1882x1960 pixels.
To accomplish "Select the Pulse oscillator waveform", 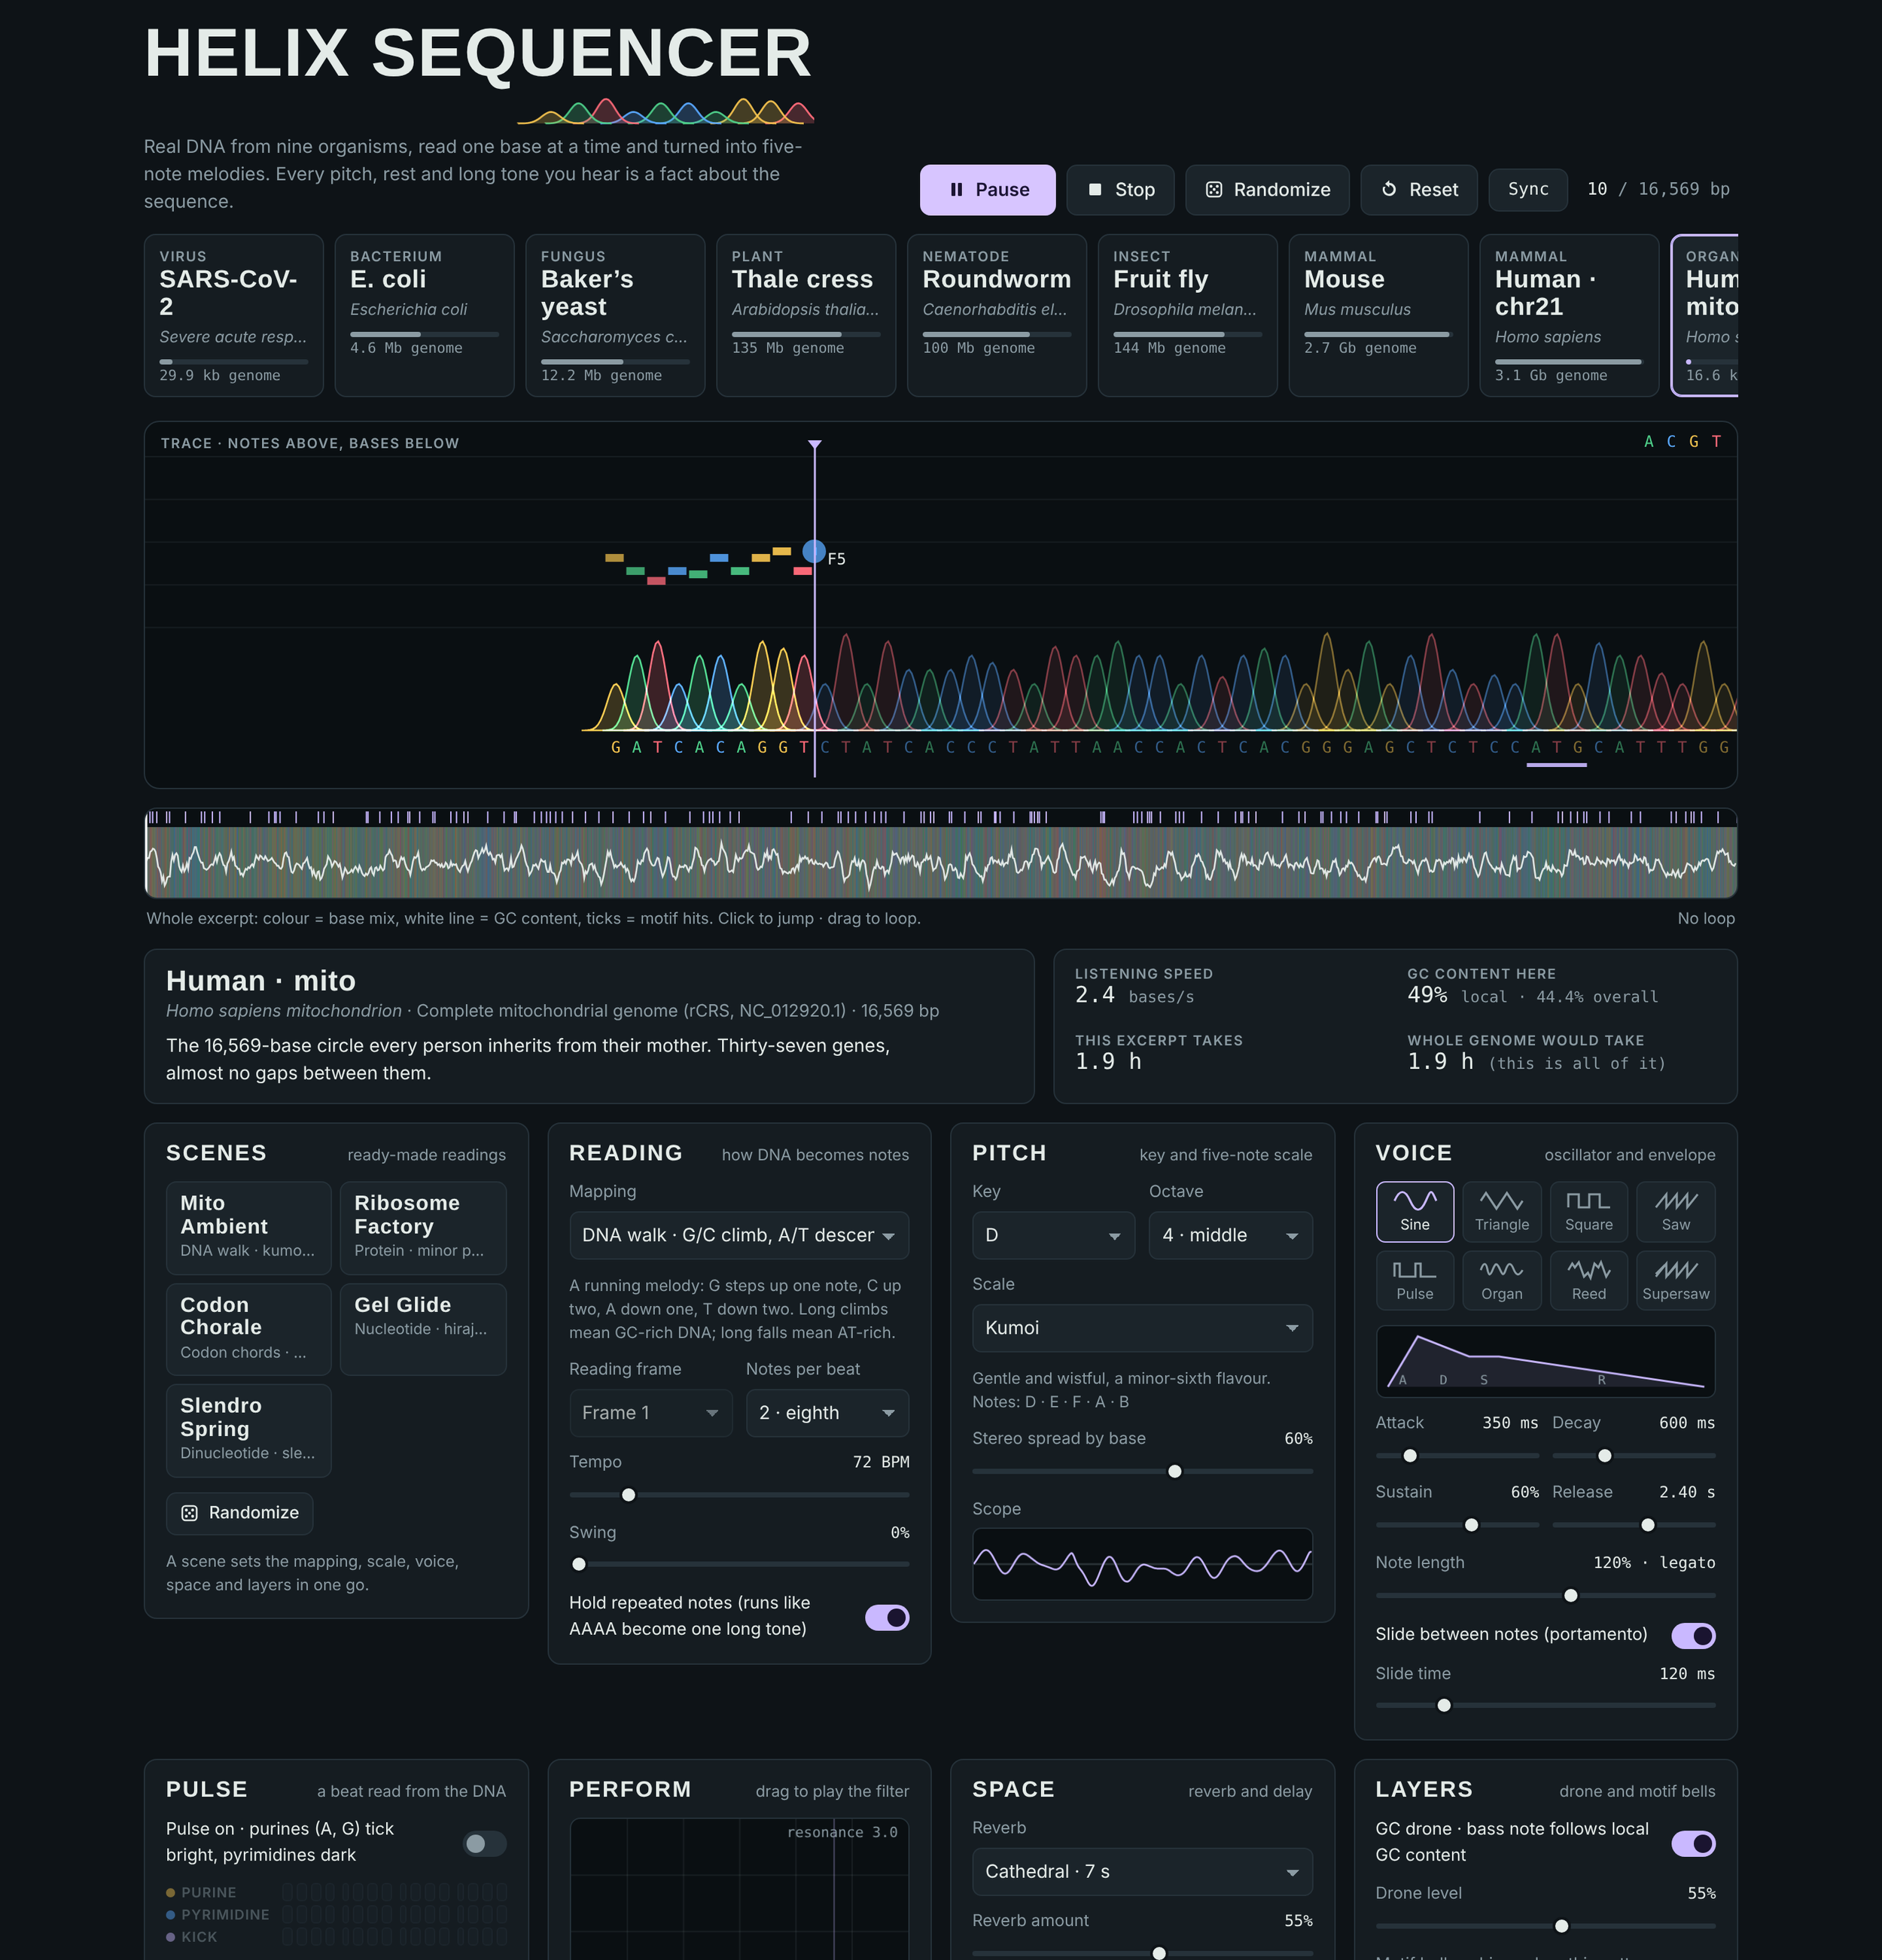I will [x=1414, y=1280].
